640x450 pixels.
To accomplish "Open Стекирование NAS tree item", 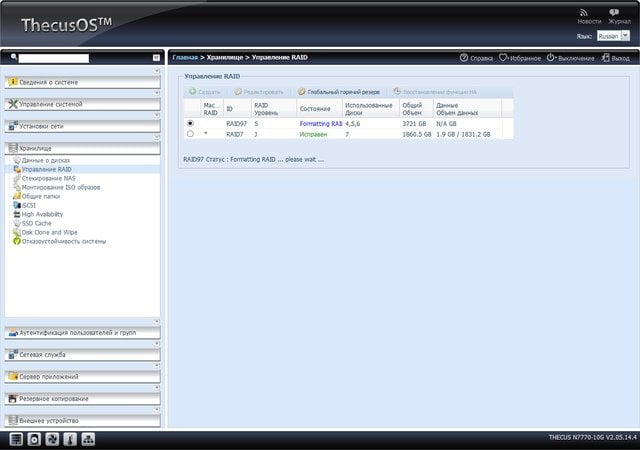I will (x=48, y=178).
